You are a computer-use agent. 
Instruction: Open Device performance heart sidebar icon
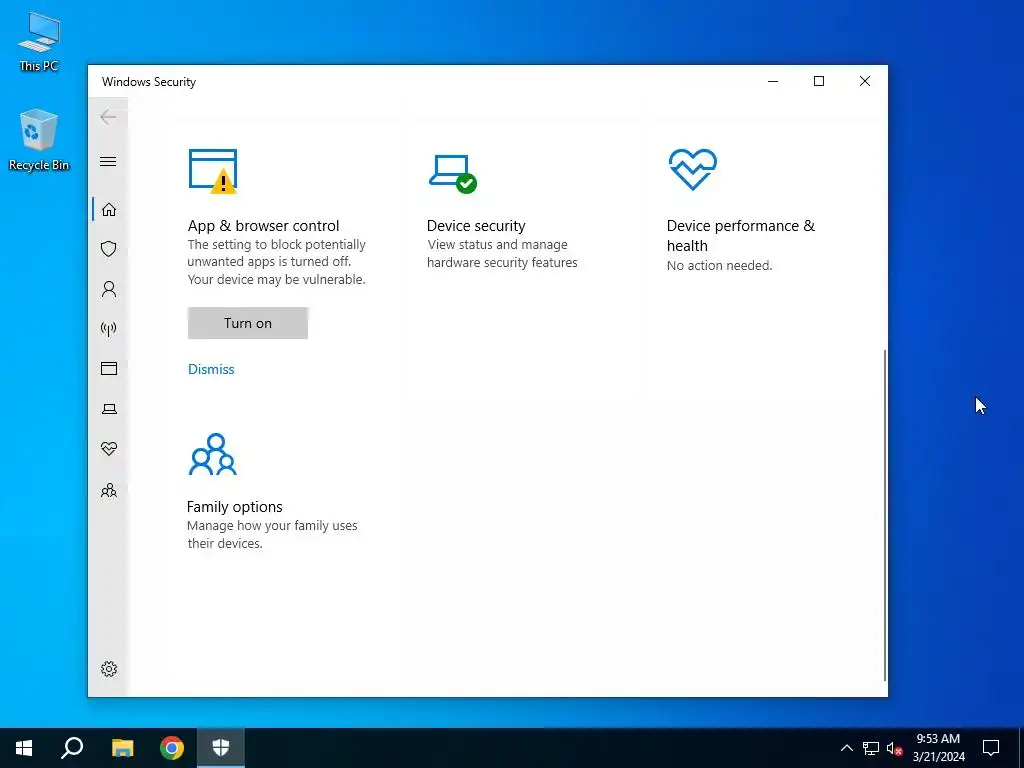click(x=108, y=449)
